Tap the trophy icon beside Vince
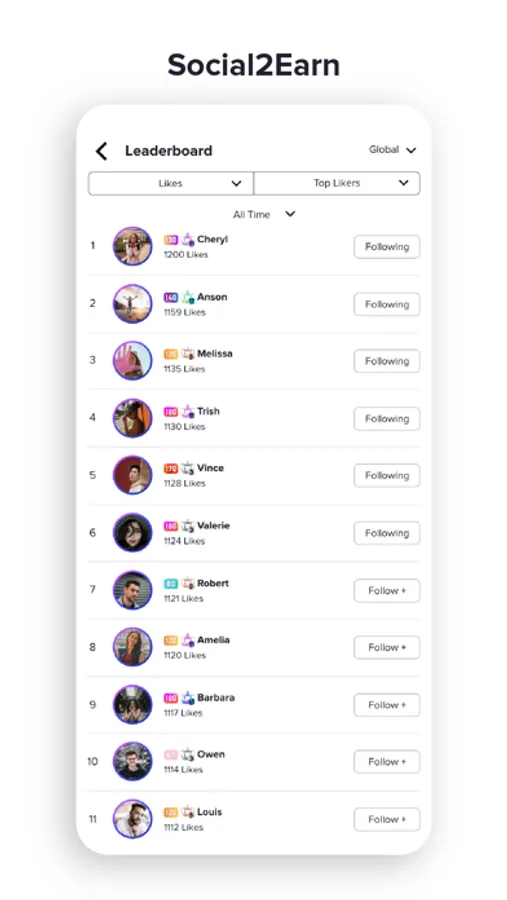Image resolution: width=507 pixels, height=900 pixels. click(x=188, y=468)
